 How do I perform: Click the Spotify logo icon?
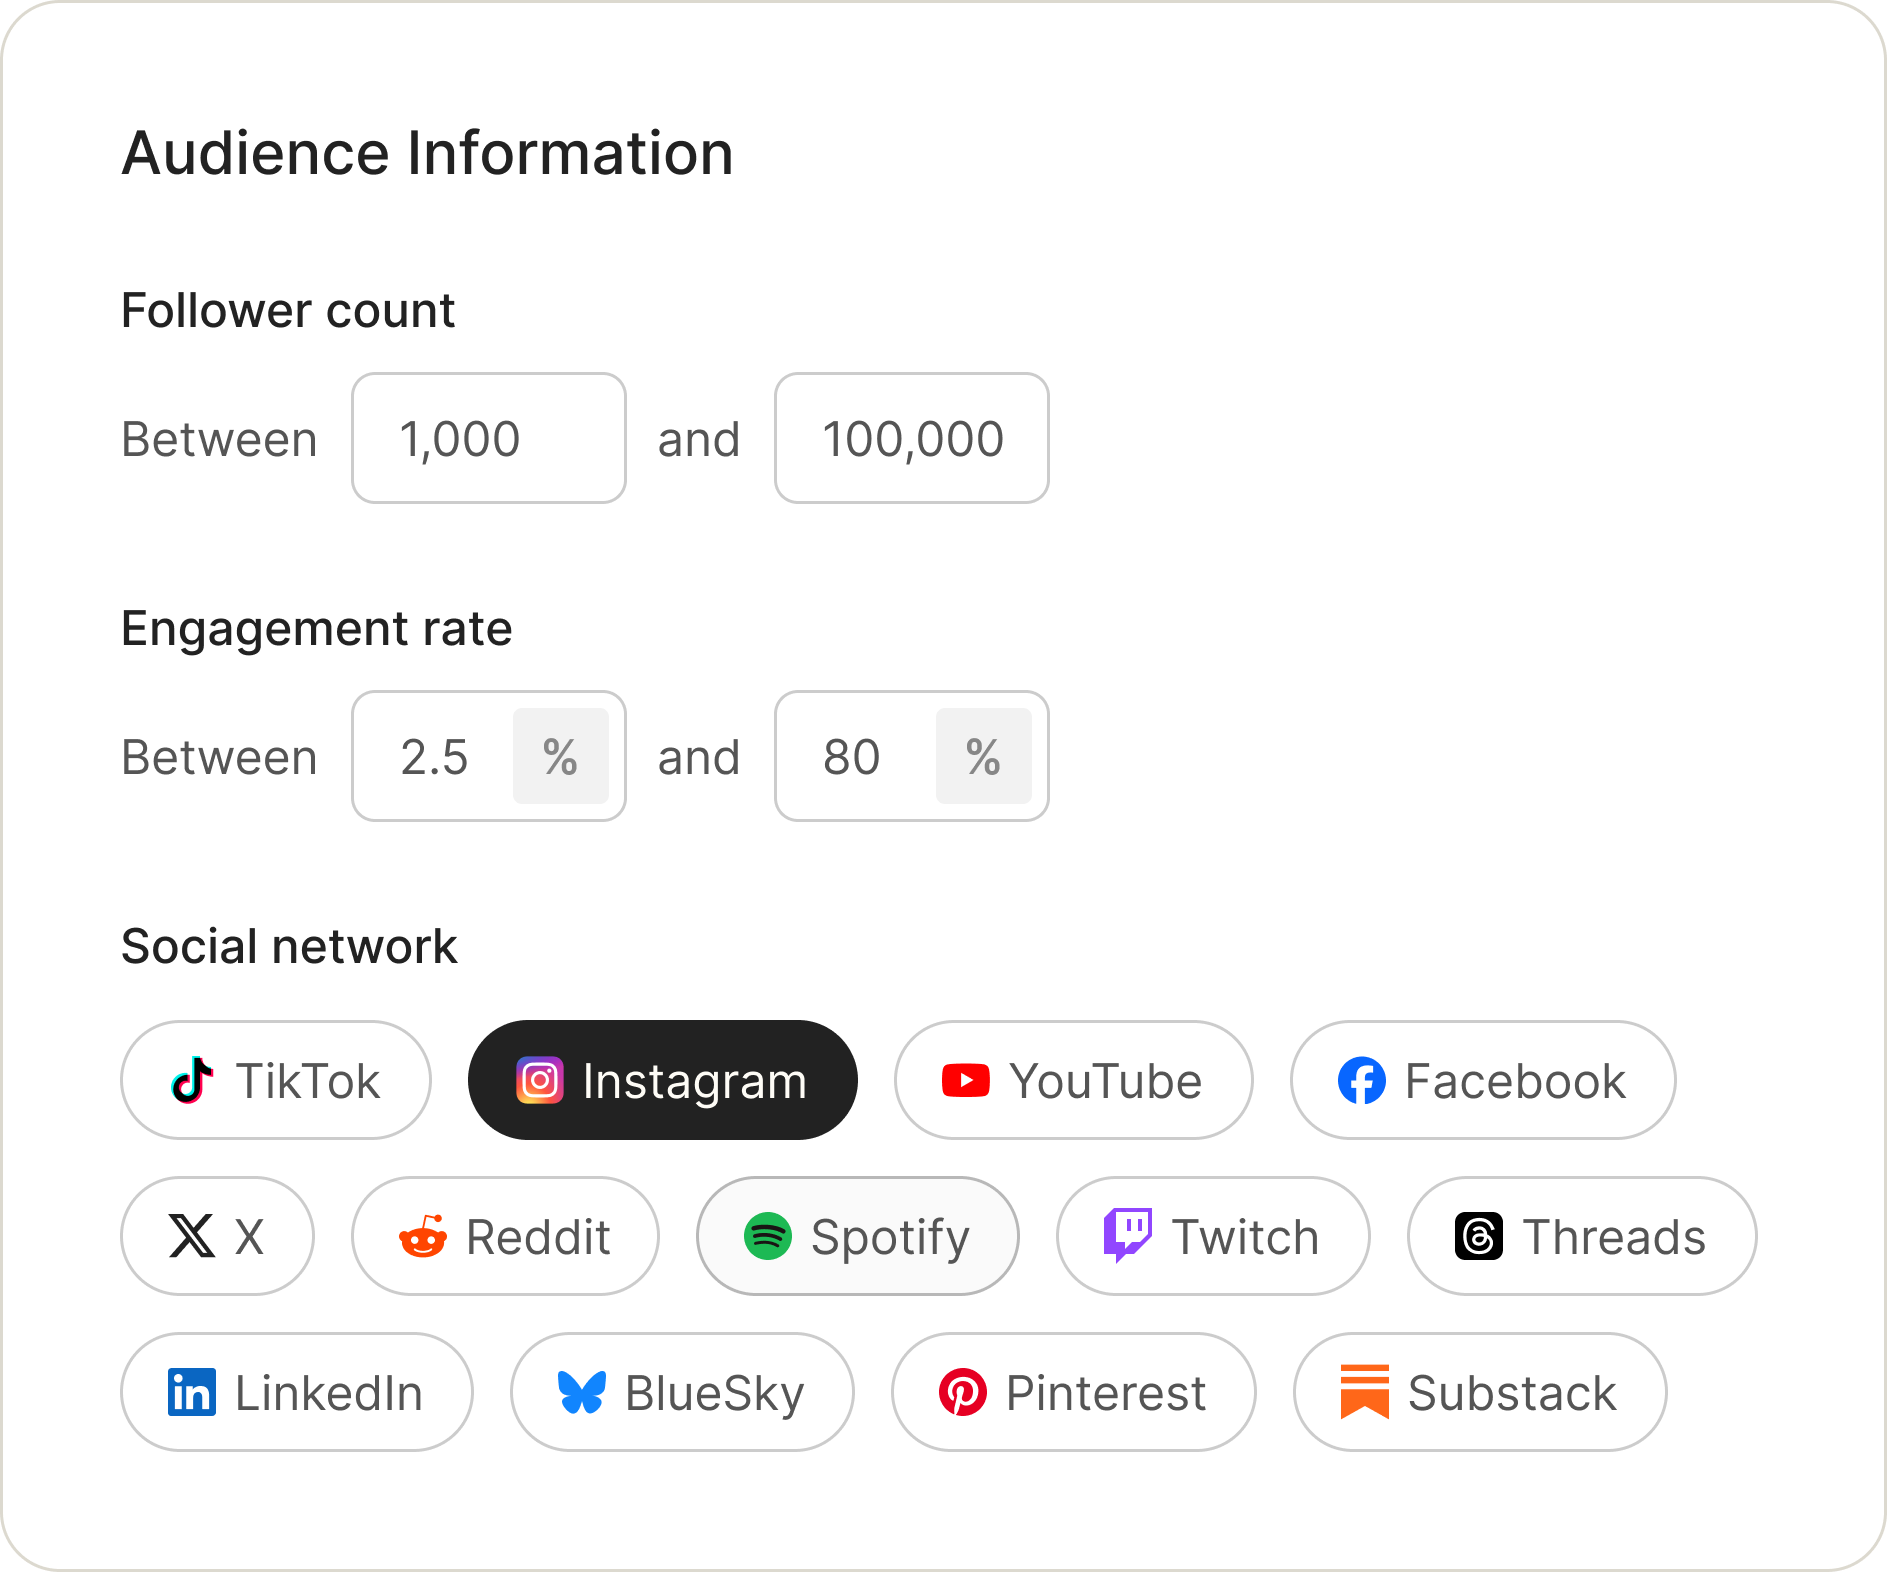point(768,1236)
